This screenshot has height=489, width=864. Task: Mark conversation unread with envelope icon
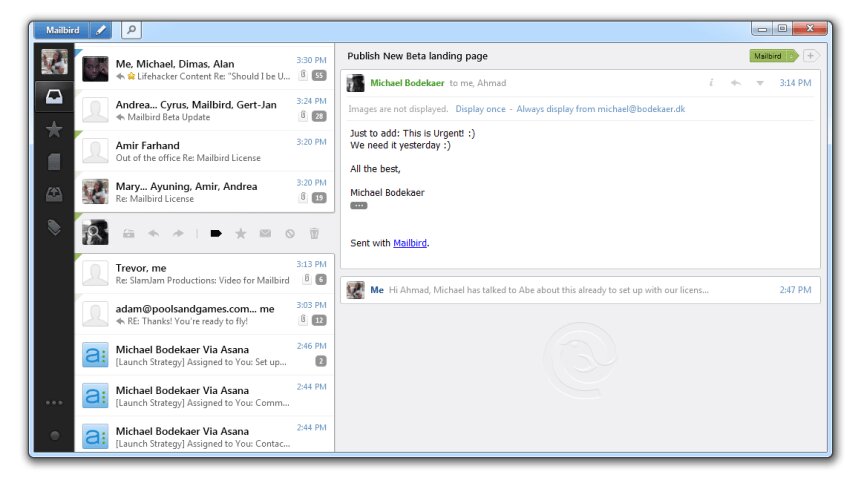coord(265,234)
